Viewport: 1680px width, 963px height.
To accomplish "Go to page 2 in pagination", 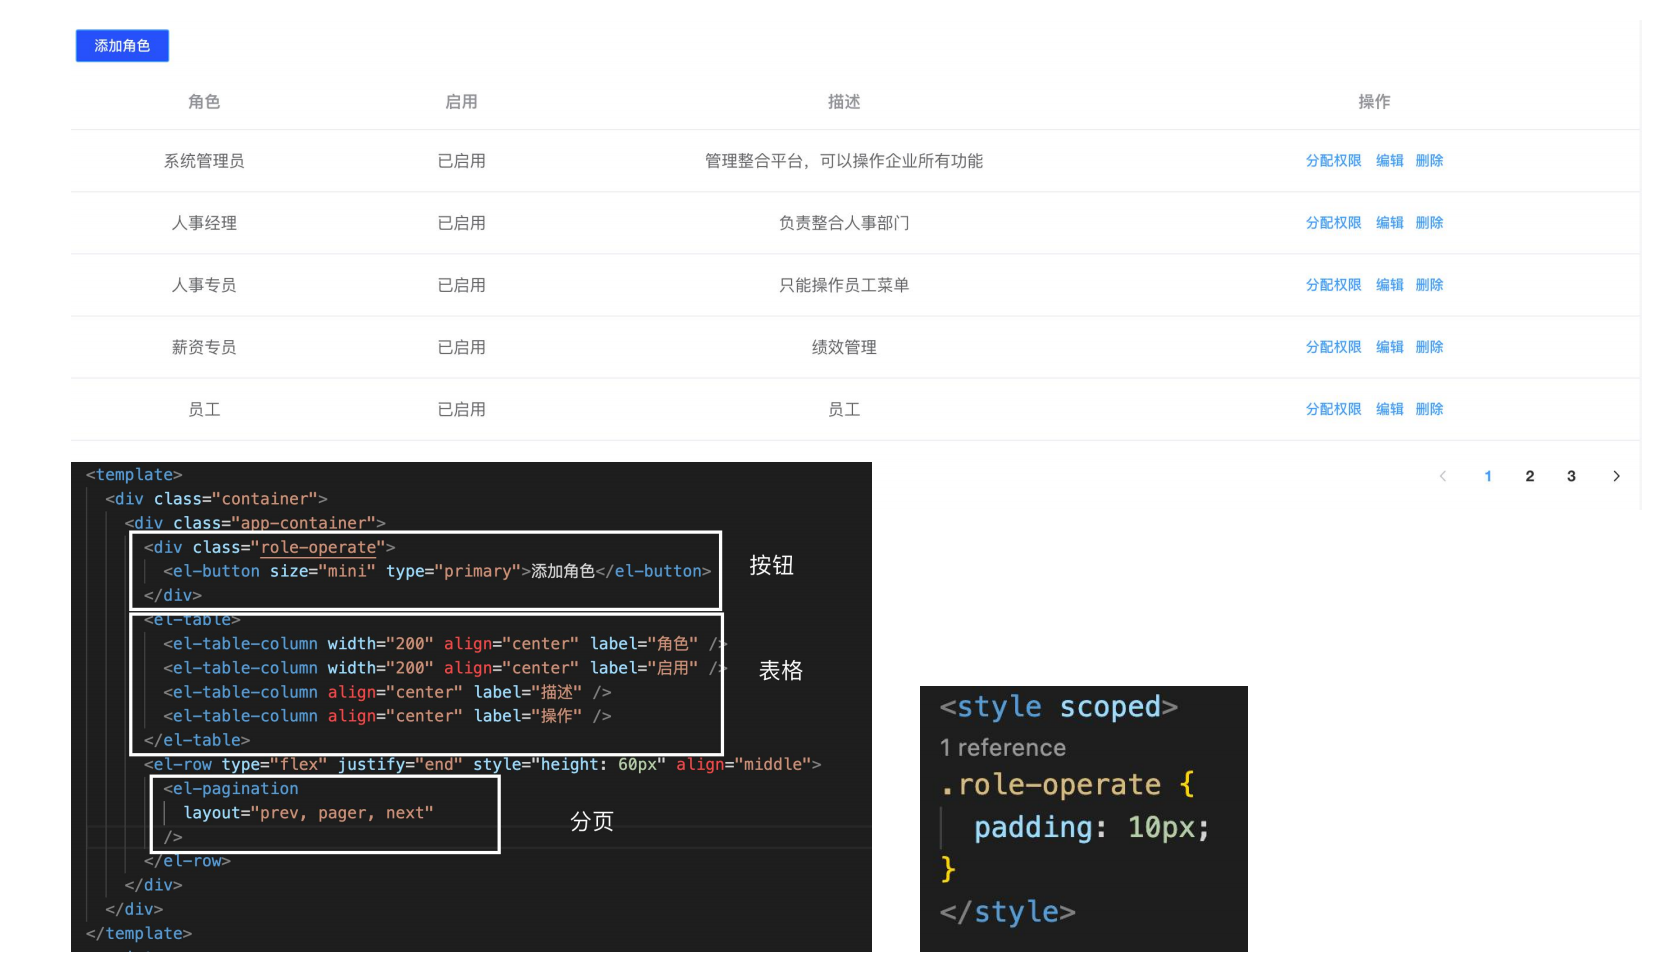I will 1529,476.
